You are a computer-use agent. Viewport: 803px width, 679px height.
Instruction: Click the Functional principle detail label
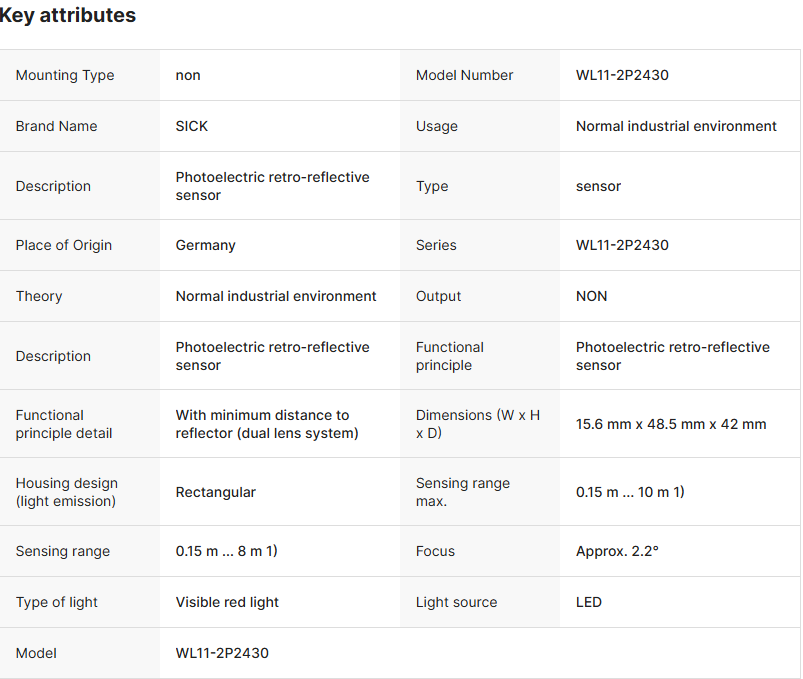point(64,424)
